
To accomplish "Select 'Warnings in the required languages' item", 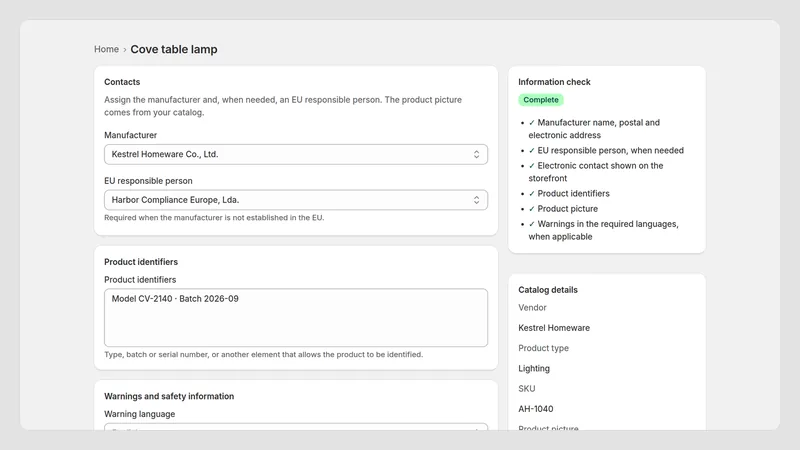I will tap(604, 230).
